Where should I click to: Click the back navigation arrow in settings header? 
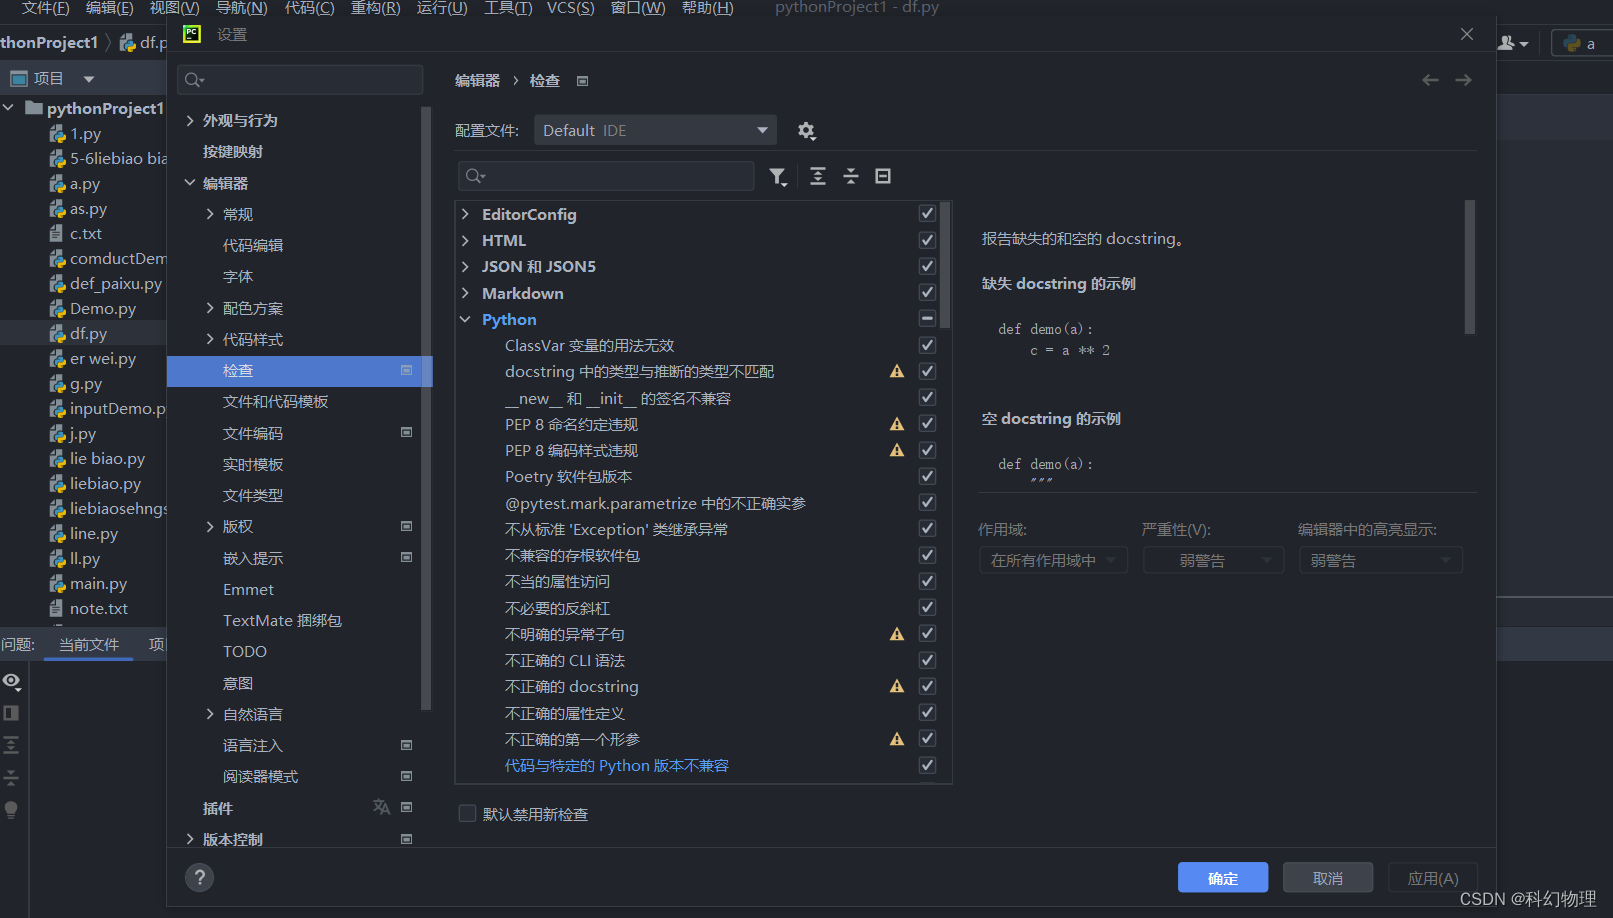click(x=1430, y=80)
